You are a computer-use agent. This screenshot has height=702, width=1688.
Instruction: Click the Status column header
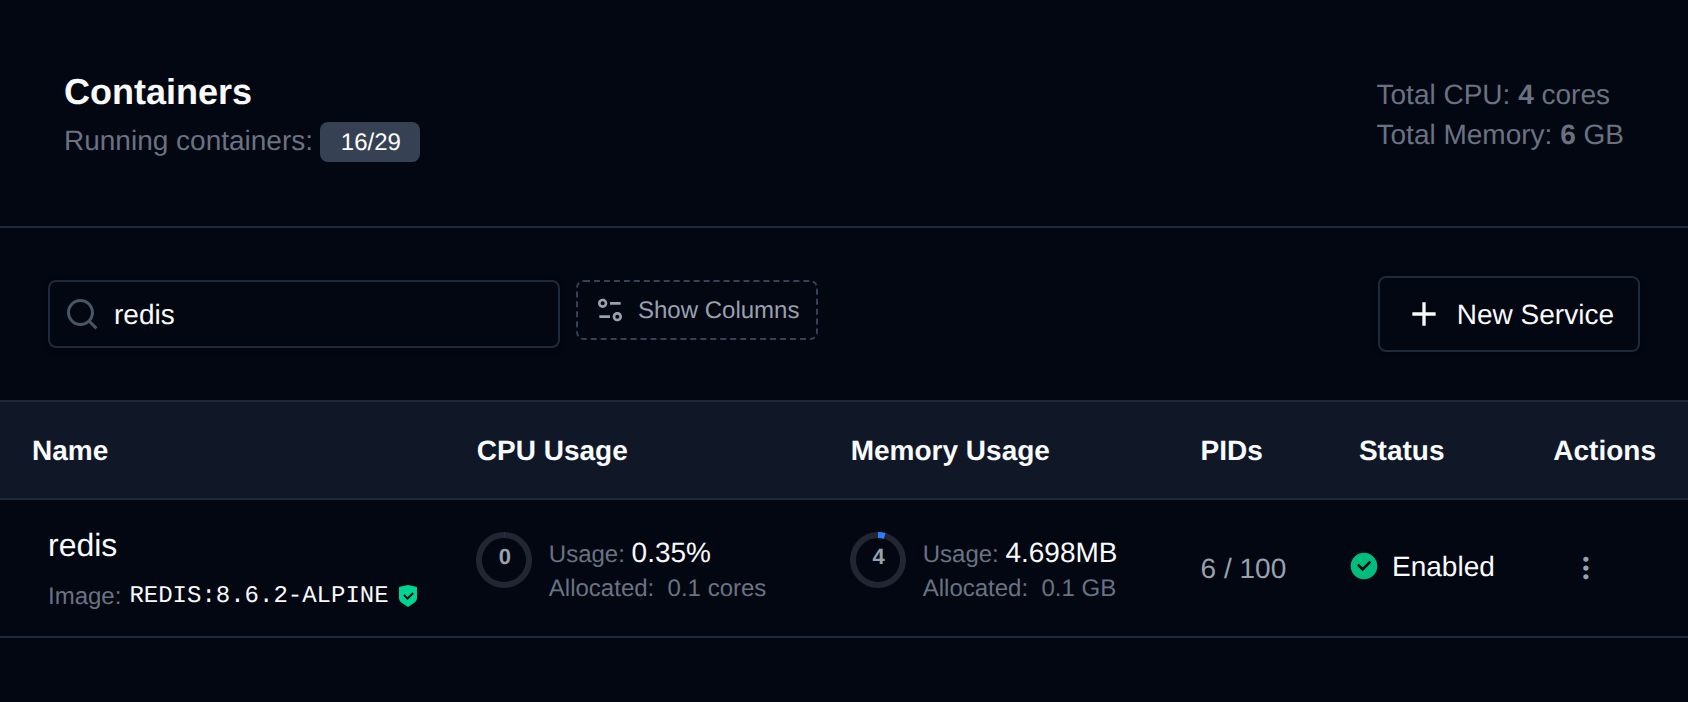click(1401, 451)
